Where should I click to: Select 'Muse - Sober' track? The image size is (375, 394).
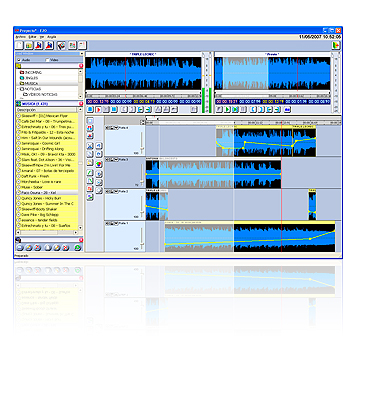(47, 187)
